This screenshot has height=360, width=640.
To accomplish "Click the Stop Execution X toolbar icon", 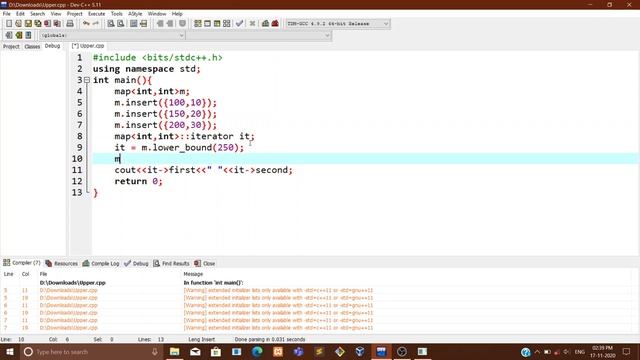I will (252, 24).
